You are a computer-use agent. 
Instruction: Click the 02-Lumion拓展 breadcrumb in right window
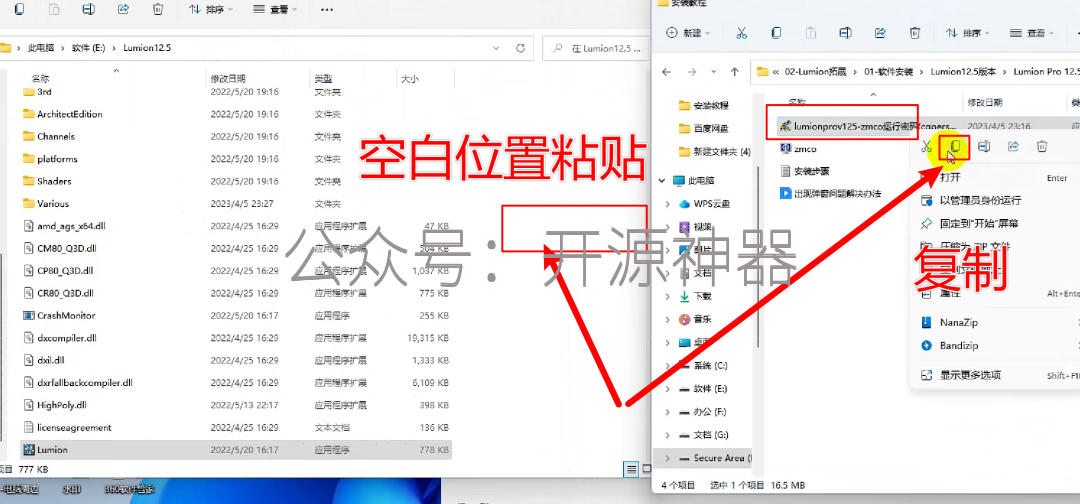click(818, 72)
